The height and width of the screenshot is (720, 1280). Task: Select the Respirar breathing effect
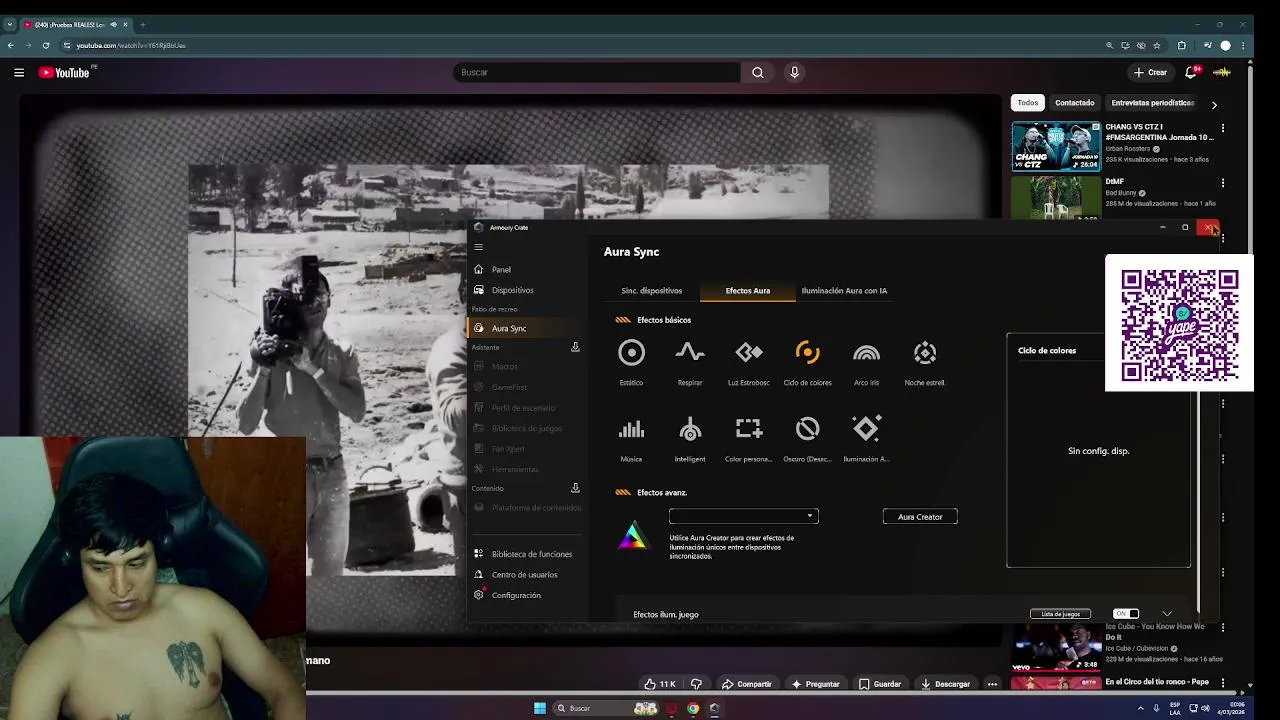click(690, 362)
